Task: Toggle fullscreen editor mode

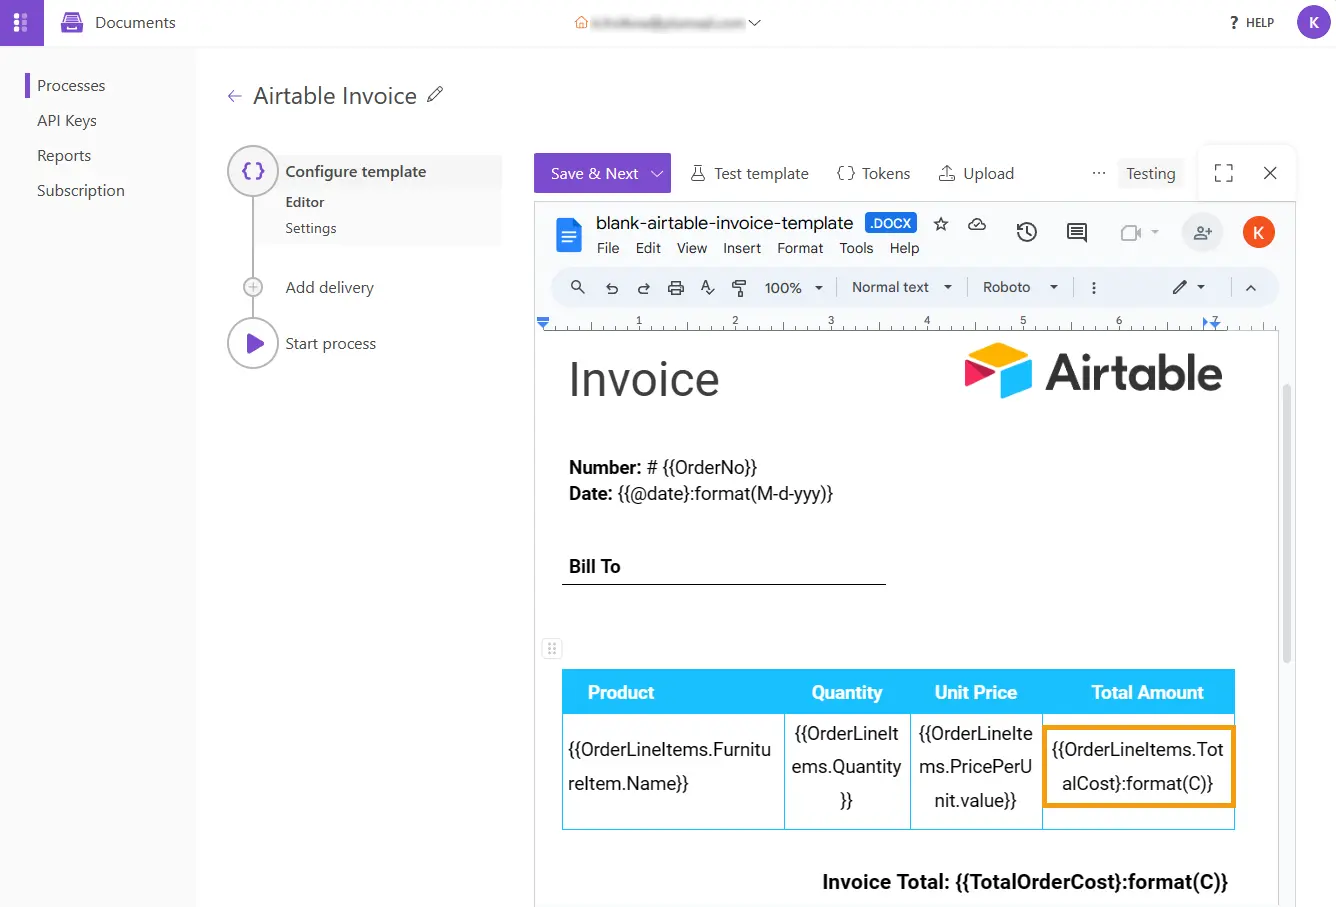Action: 1223,173
